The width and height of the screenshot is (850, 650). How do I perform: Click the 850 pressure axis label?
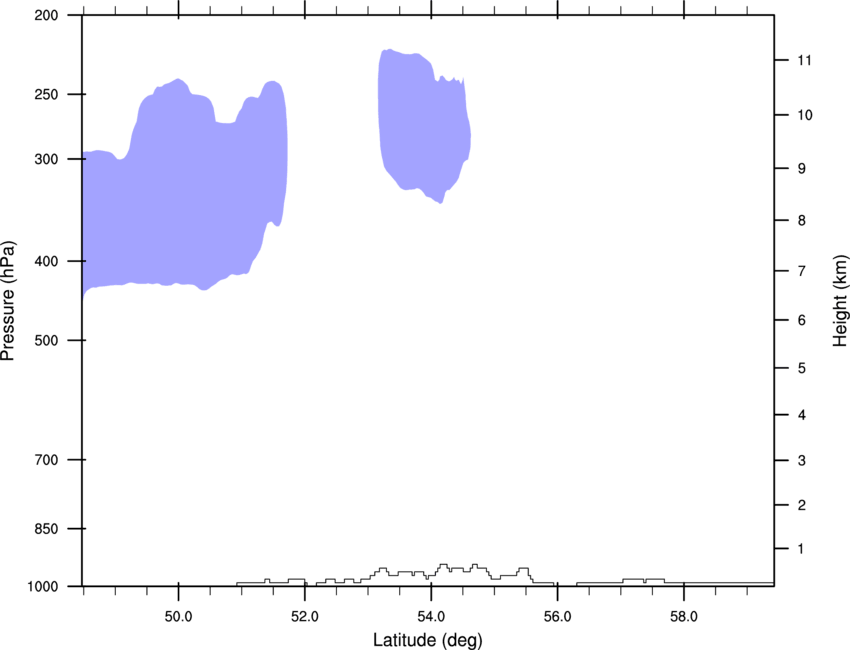46,529
